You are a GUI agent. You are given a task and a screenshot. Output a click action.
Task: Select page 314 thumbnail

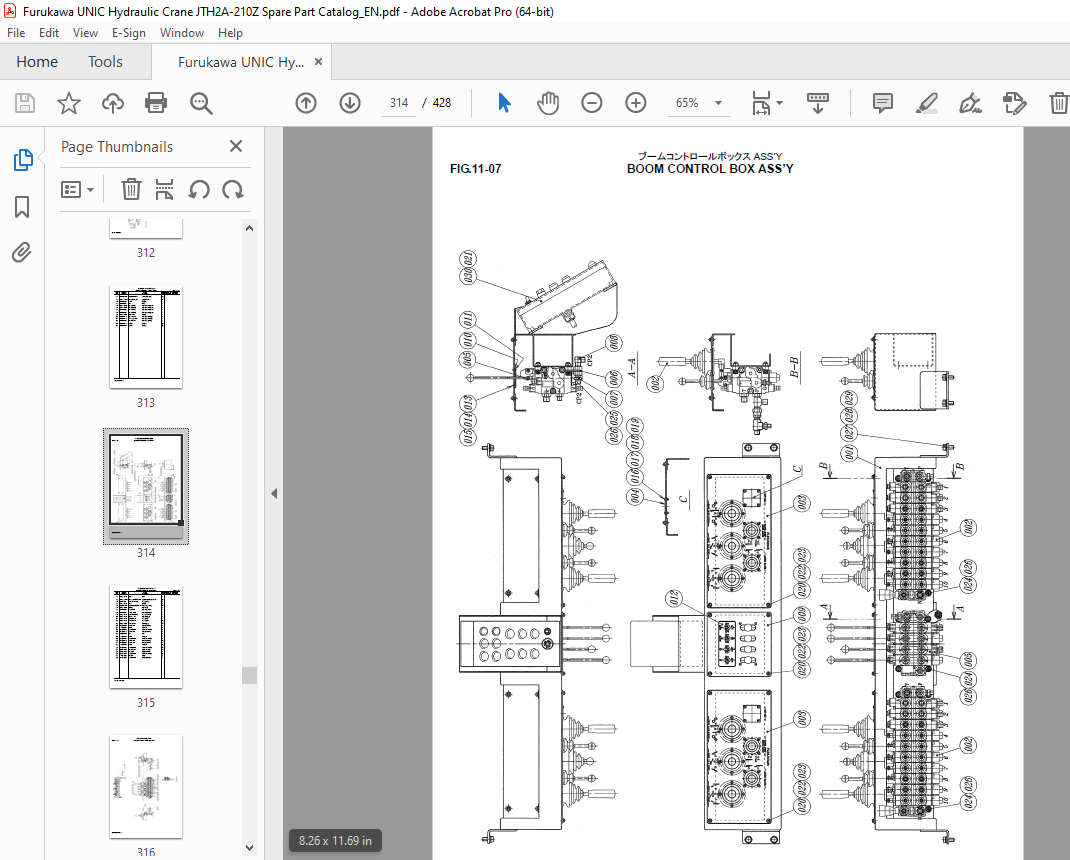(x=146, y=486)
